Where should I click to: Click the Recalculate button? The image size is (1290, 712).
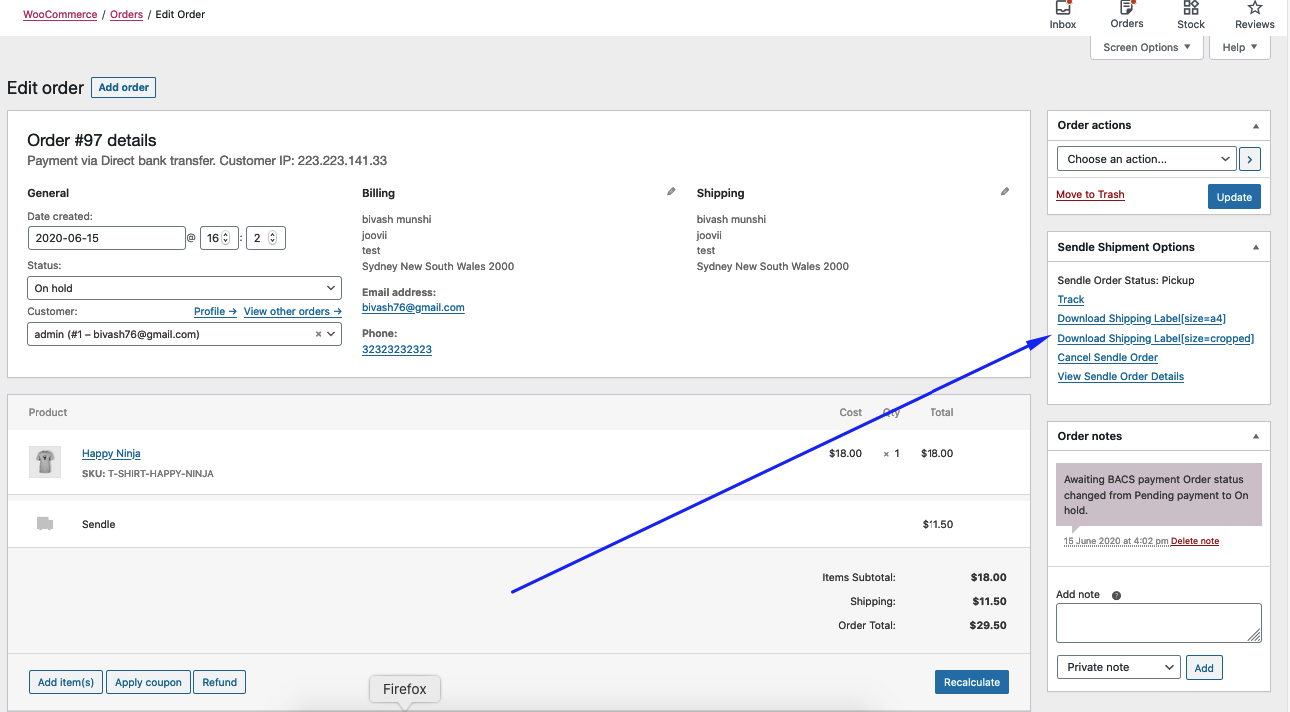971,682
